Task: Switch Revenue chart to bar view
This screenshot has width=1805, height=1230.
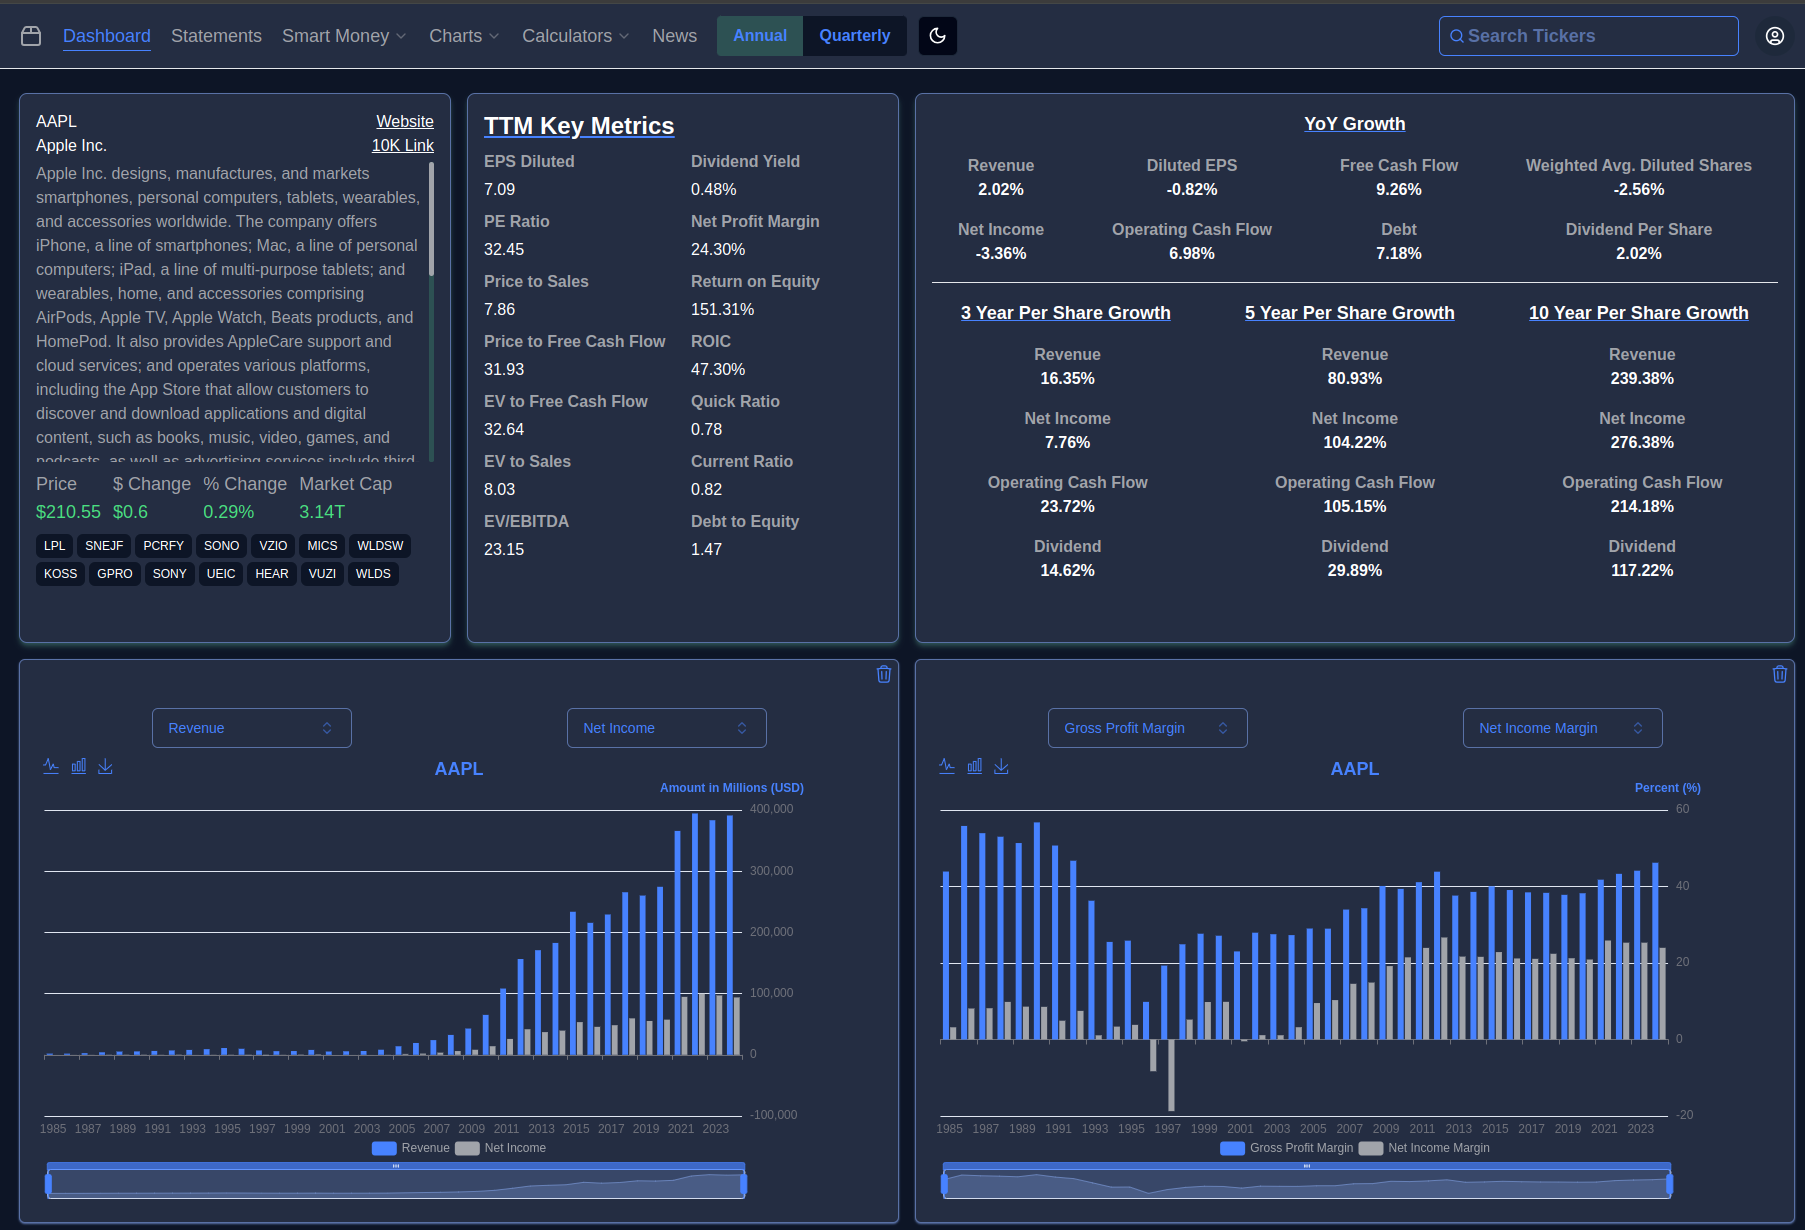Action: 78,766
